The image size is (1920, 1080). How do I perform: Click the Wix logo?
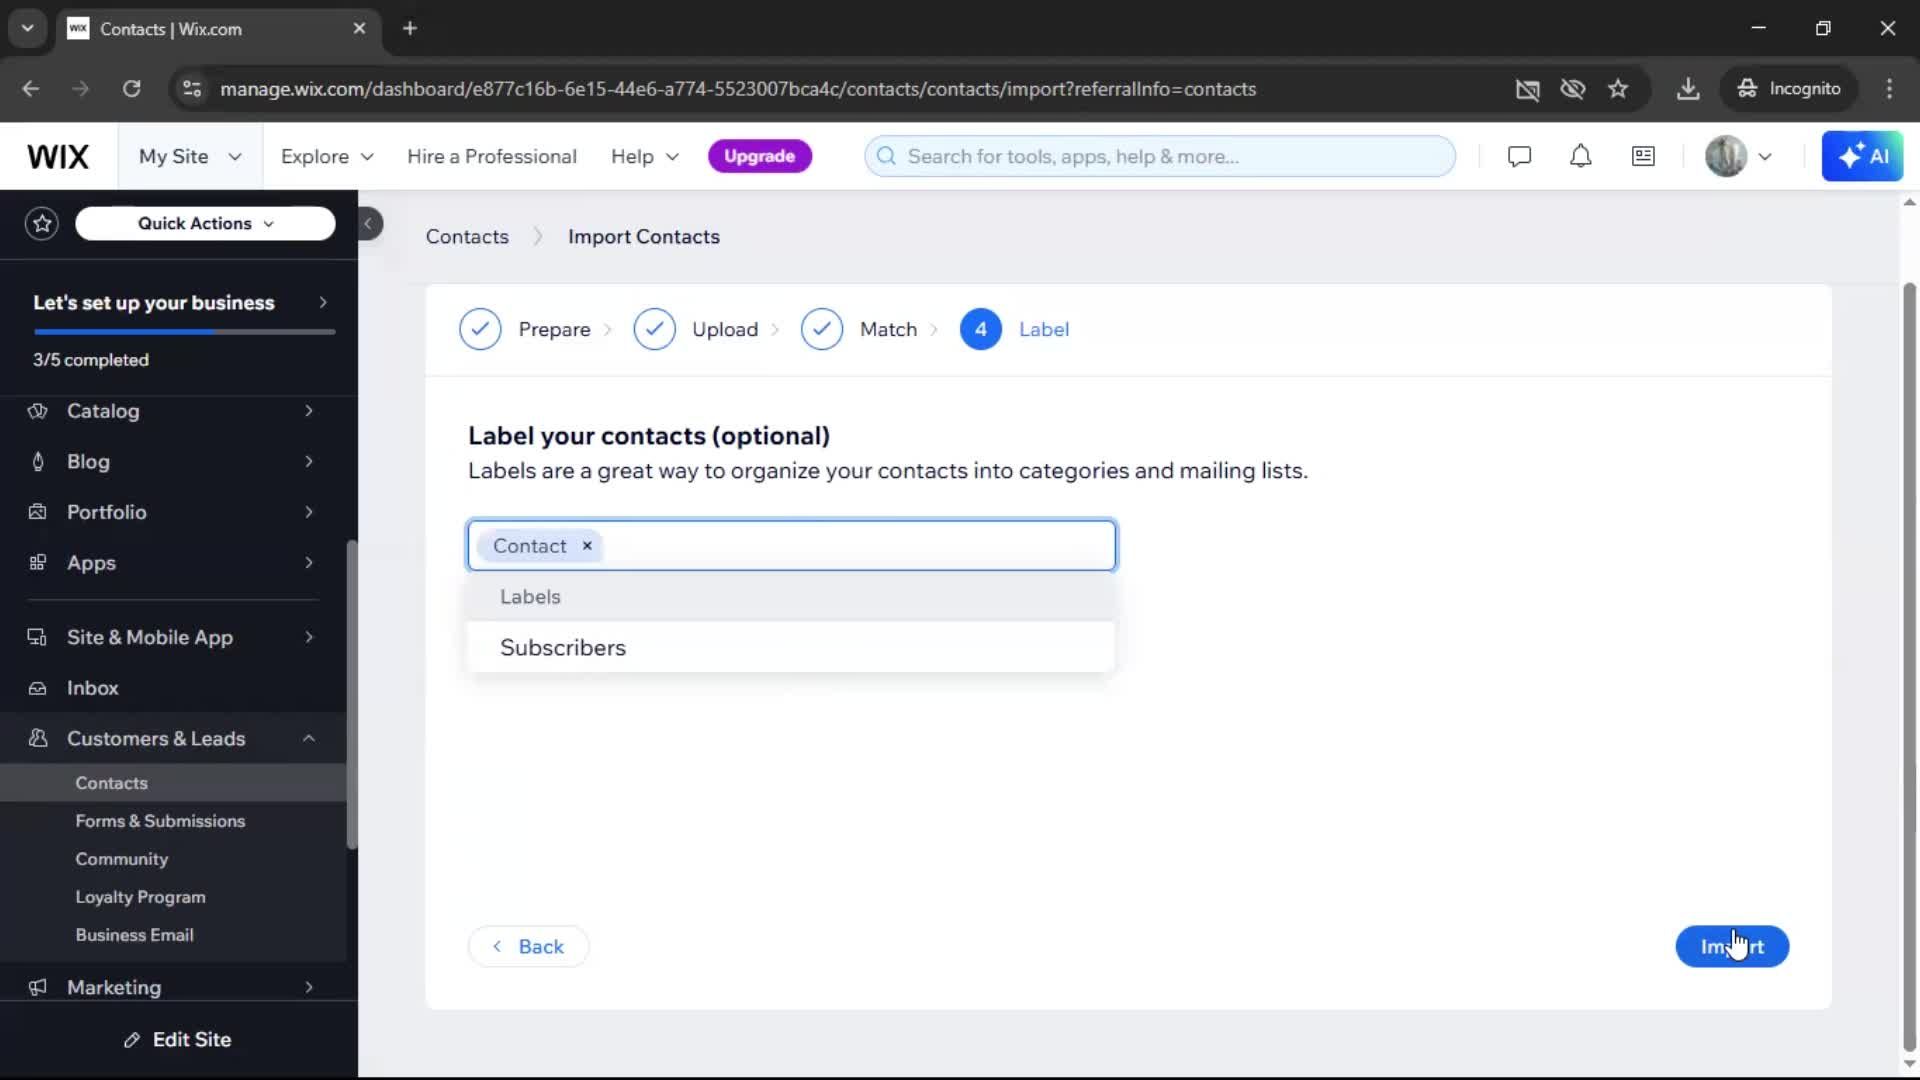(x=58, y=157)
